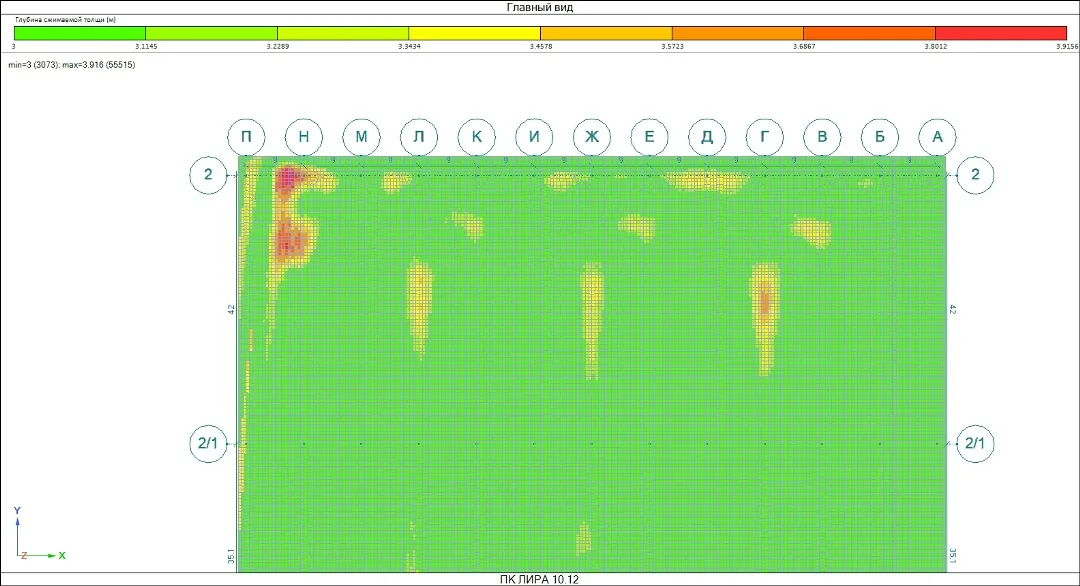
Task: Select the maximum scale value 3.9156
Action: click(1066, 46)
